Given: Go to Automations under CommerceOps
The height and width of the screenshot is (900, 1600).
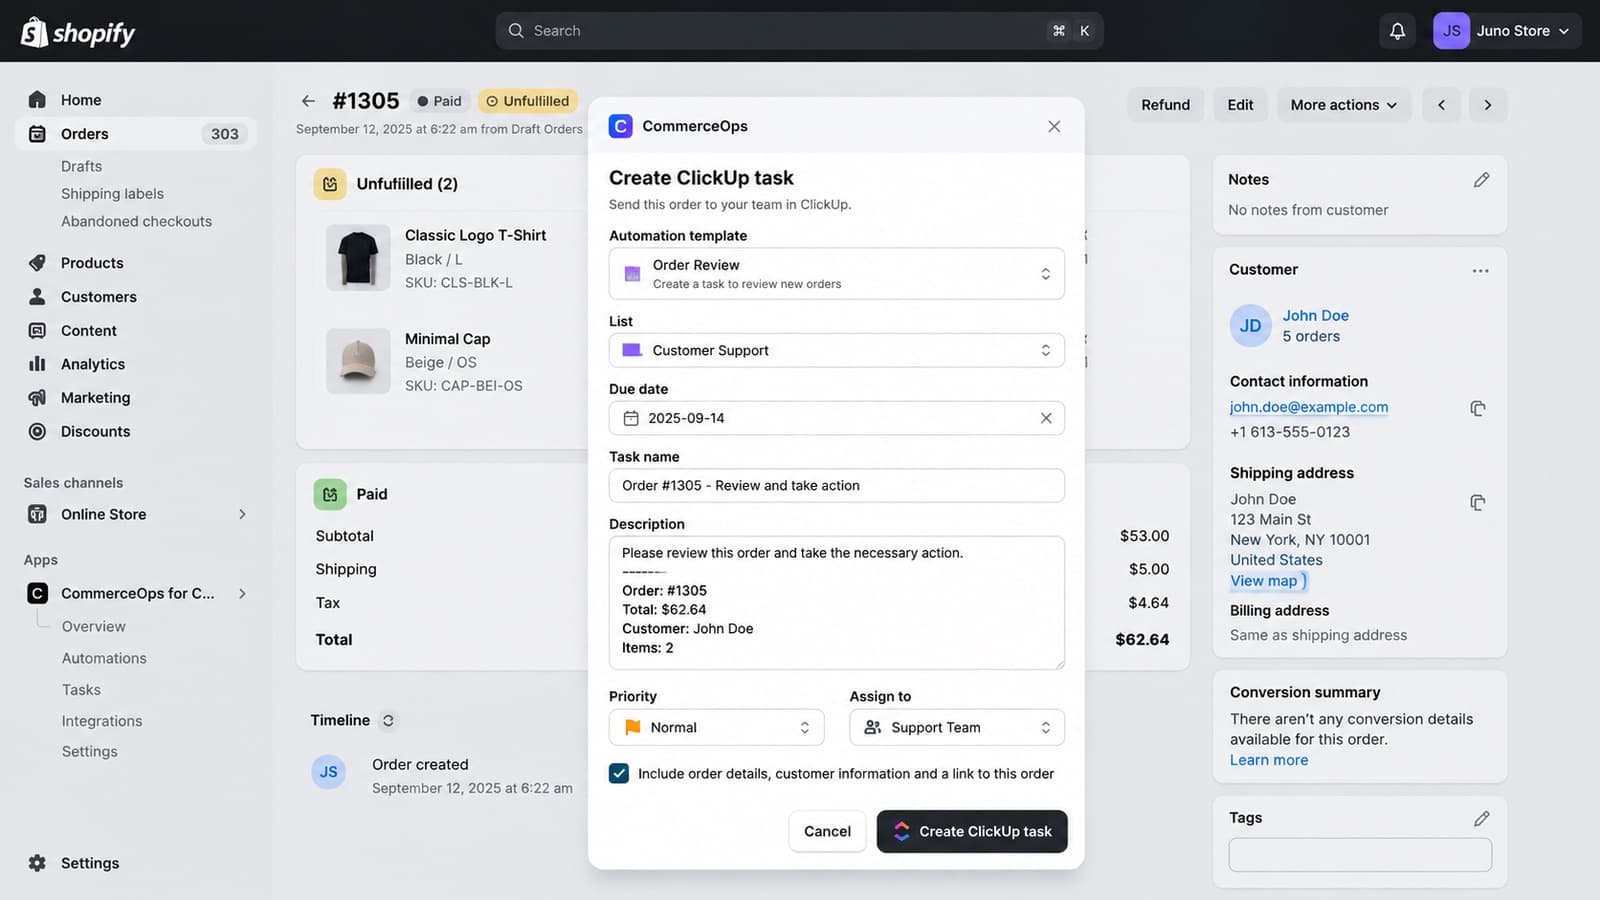Looking at the screenshot, I should coord(104,658).
